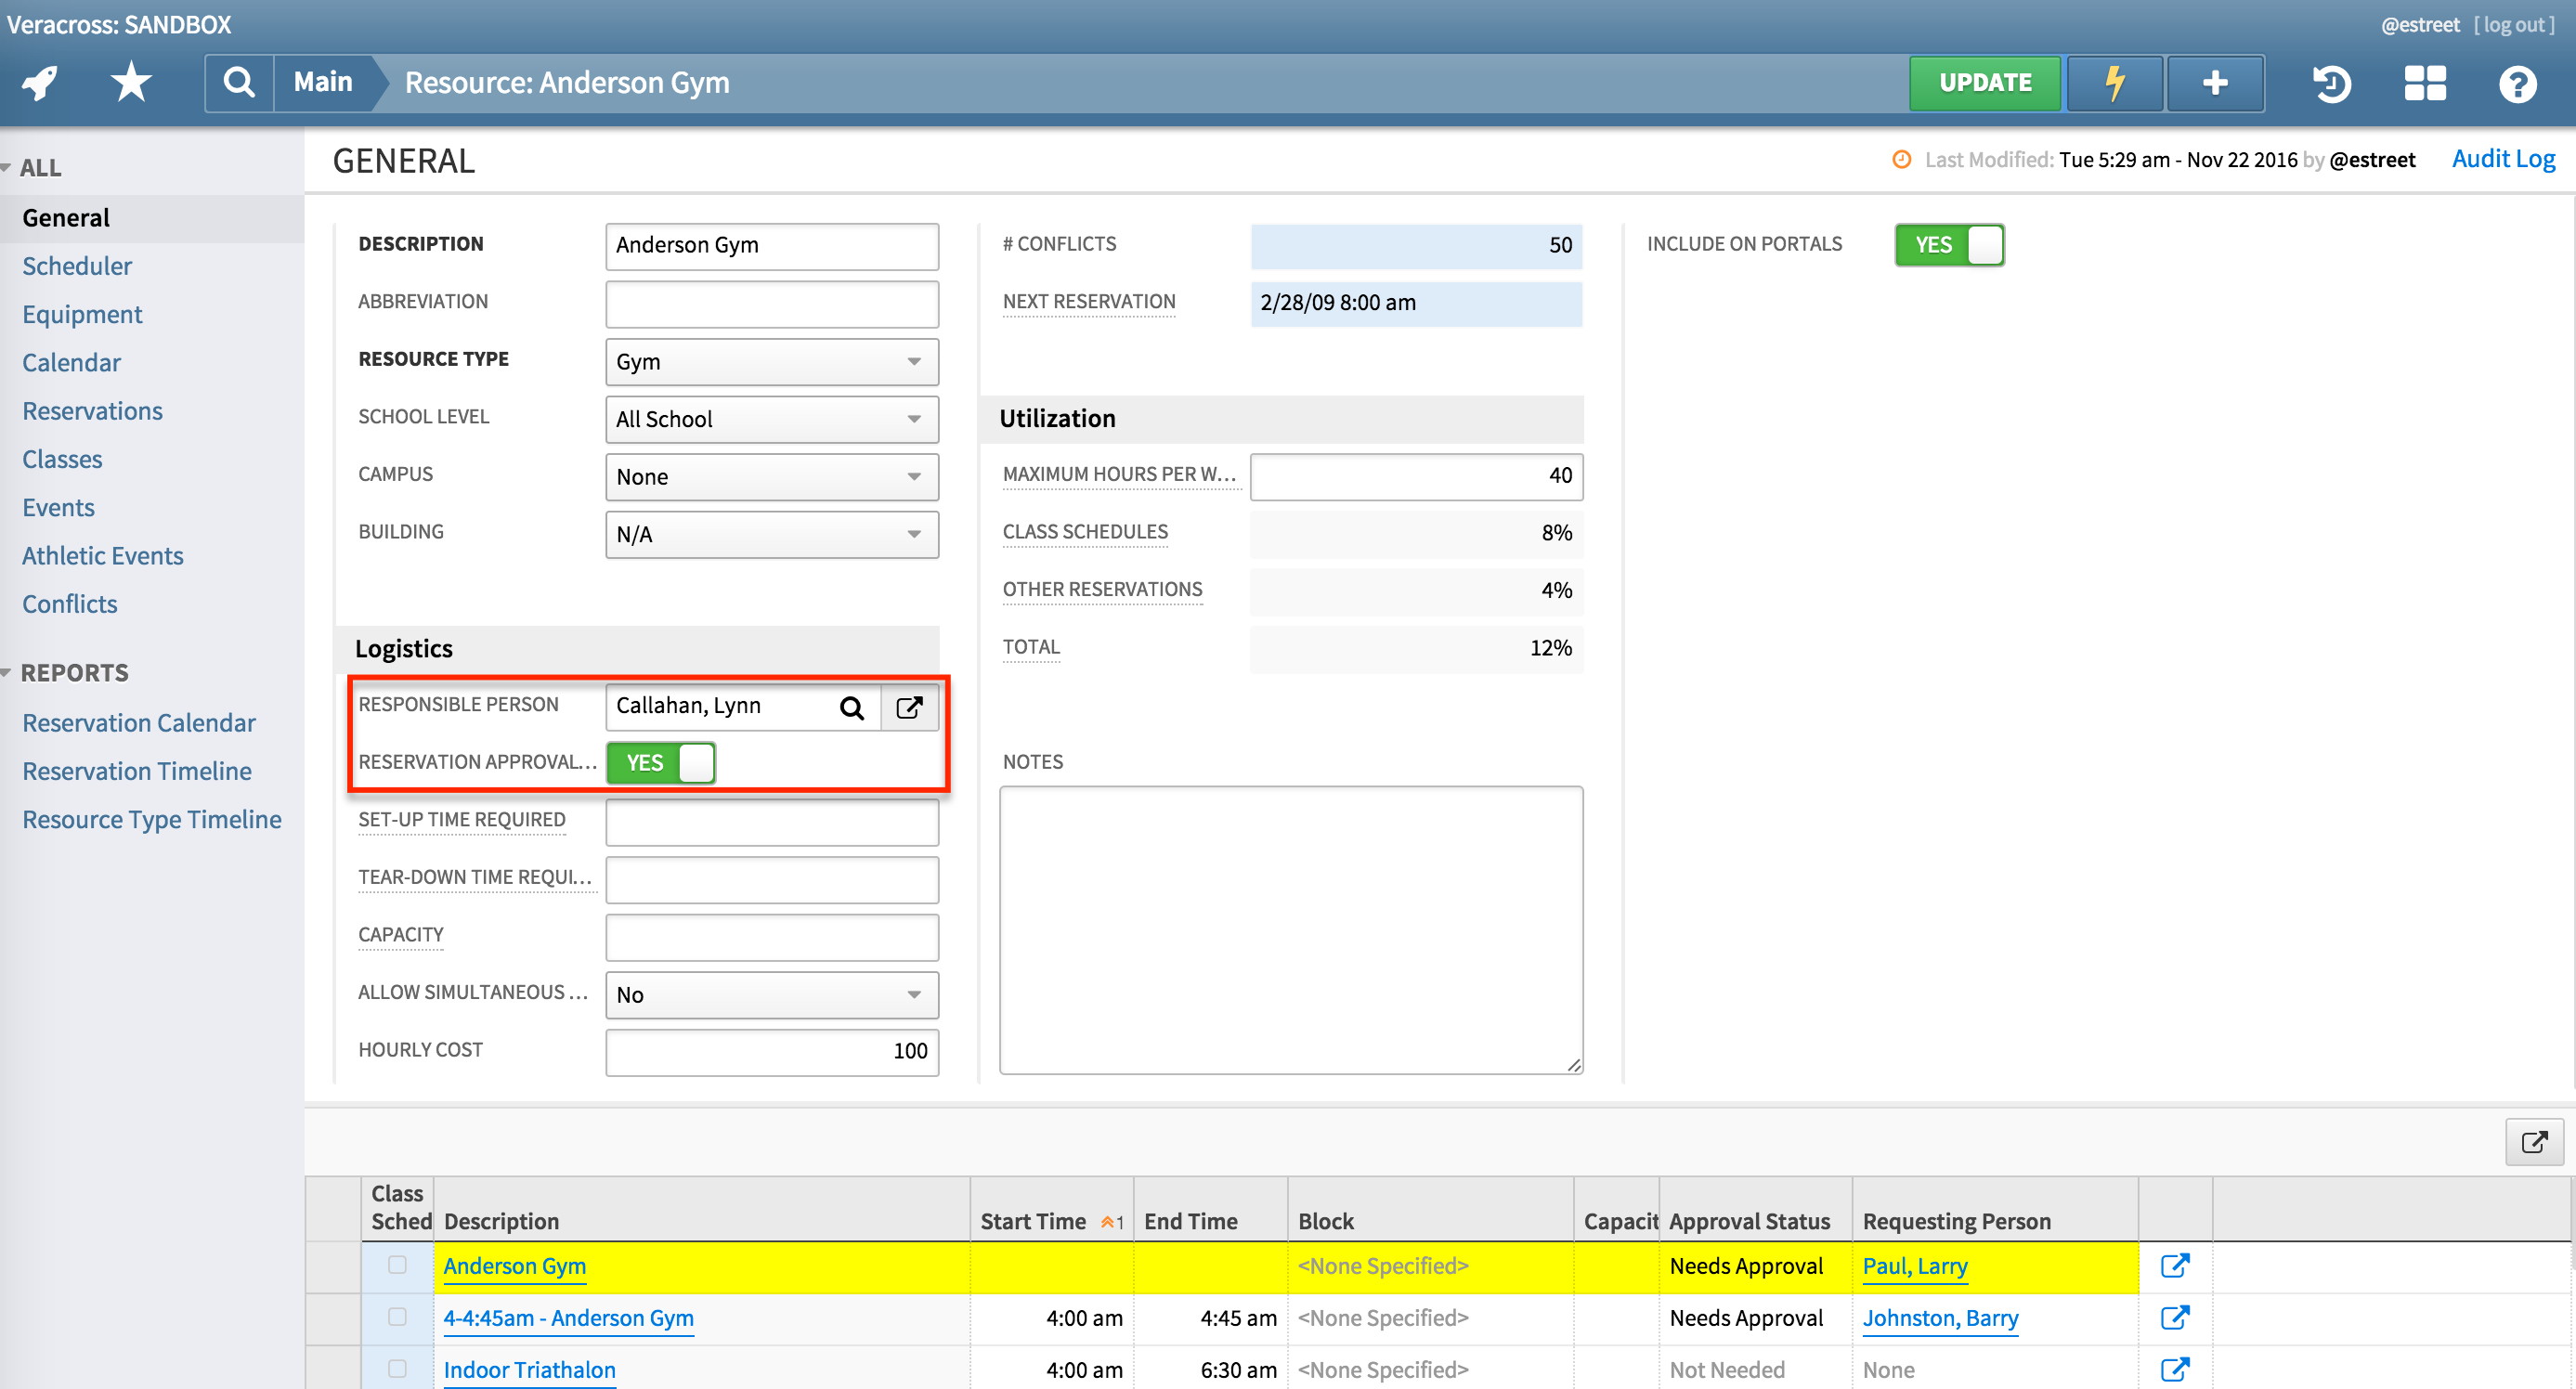The height and width of the screenshot is (1389, 2576).
Task: Click the plus add record icon
Action: pos(2215,83)
